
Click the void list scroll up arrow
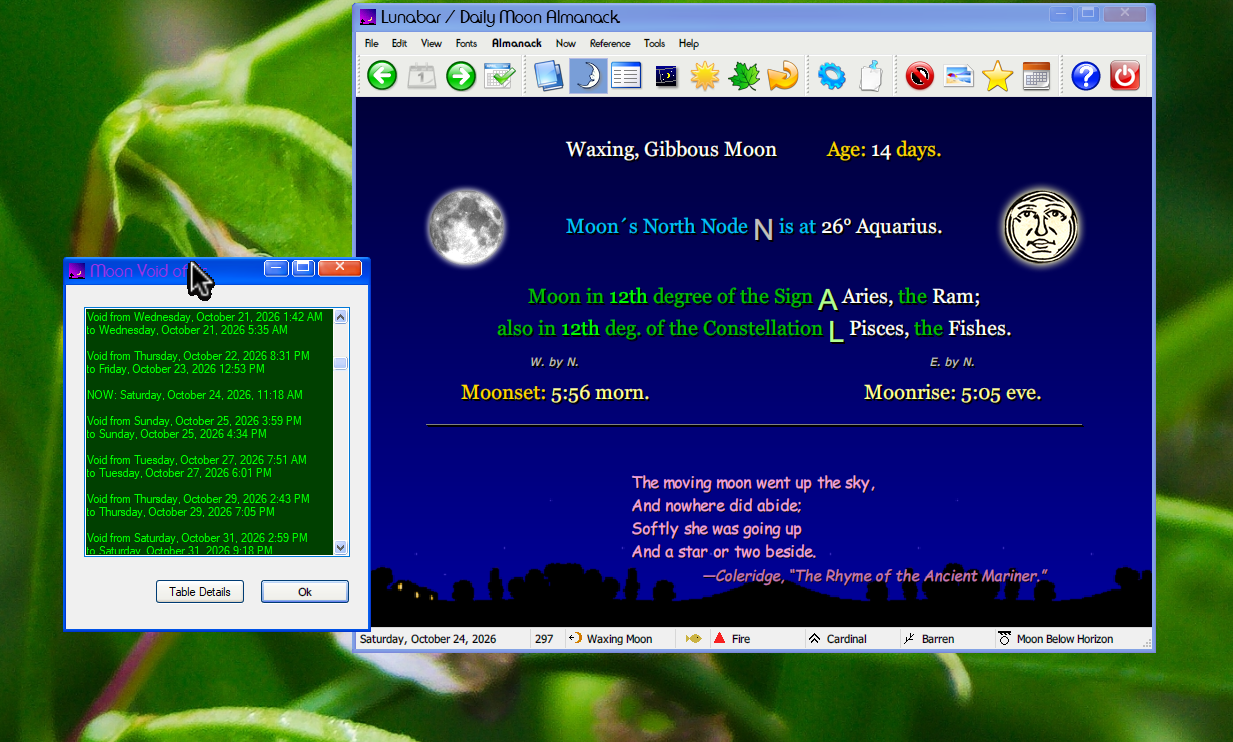340,317
